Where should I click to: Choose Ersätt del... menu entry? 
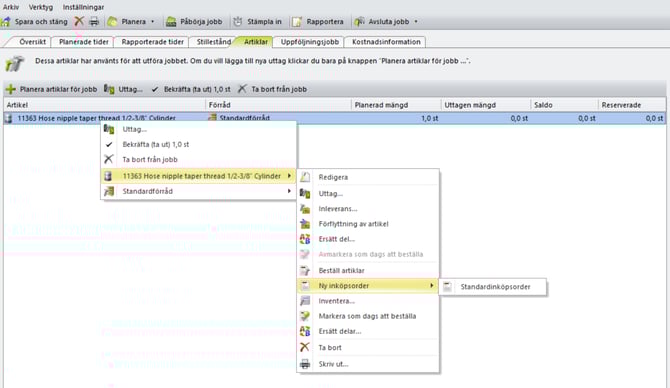click(x=368, y=239)
